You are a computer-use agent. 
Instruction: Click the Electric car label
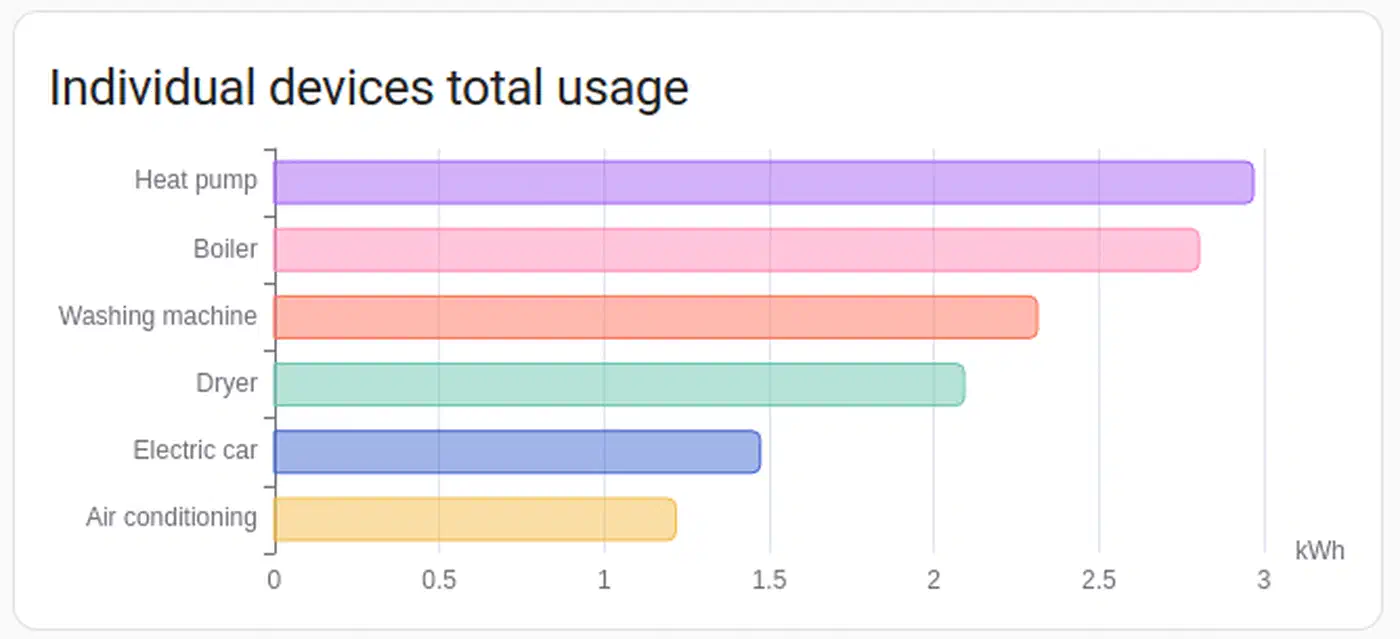coord(195,450)
